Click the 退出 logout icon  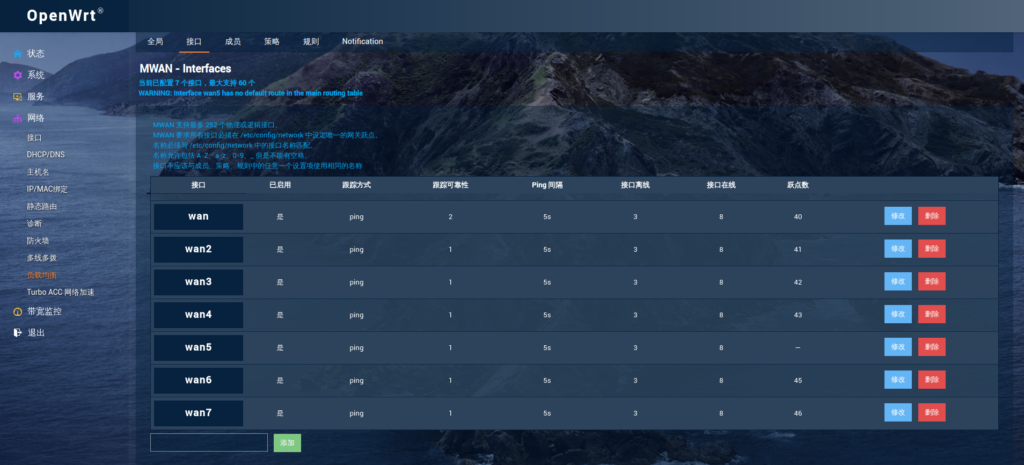(x=17, y=333)
